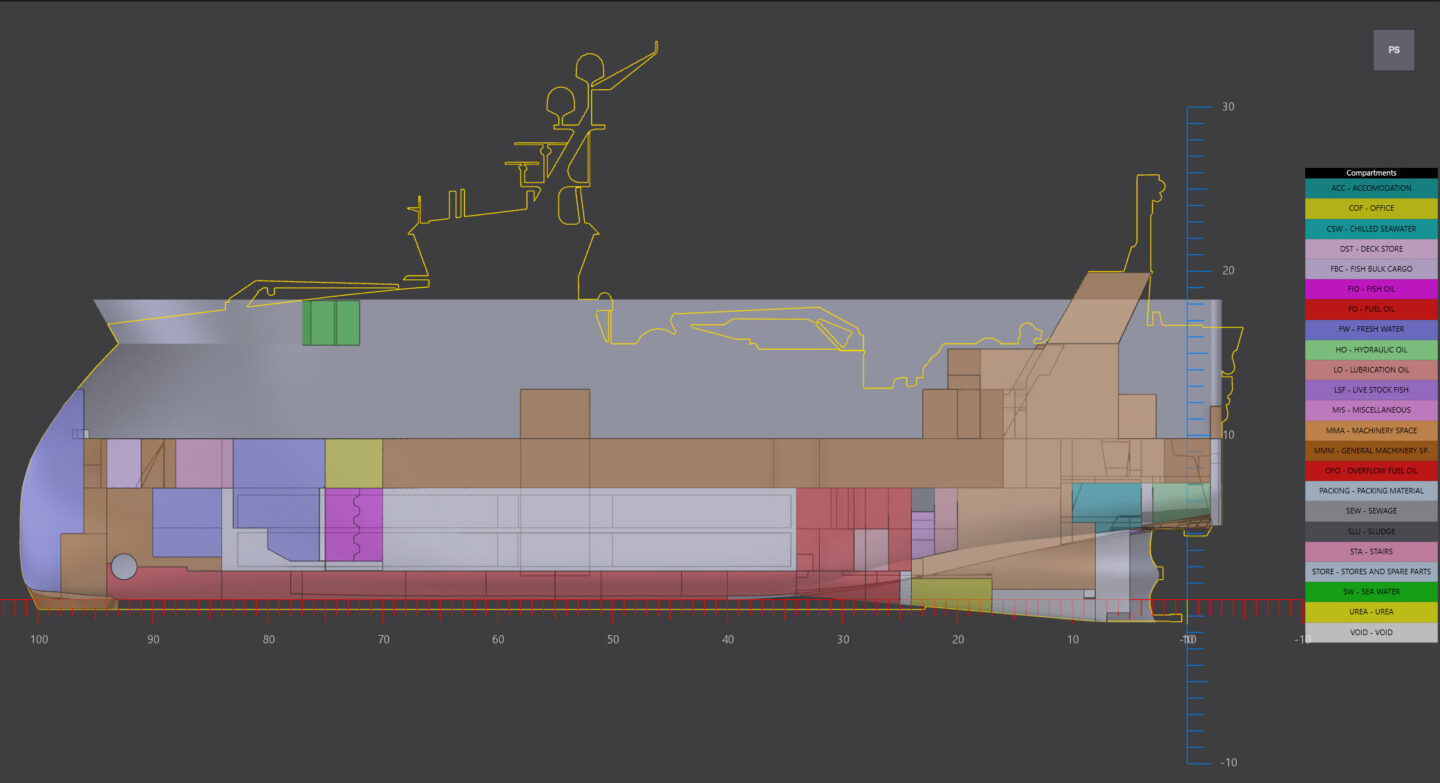Click the PS button in the top corner
1440x783 pixels.
coord(1393,50)
